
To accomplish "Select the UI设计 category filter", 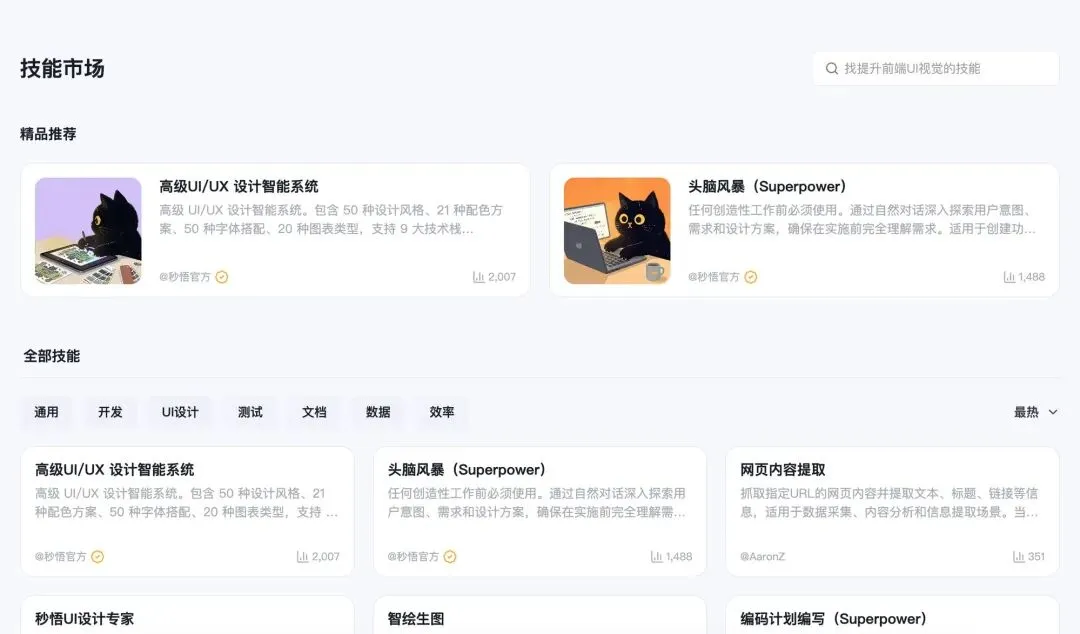I will pos(180,412).
